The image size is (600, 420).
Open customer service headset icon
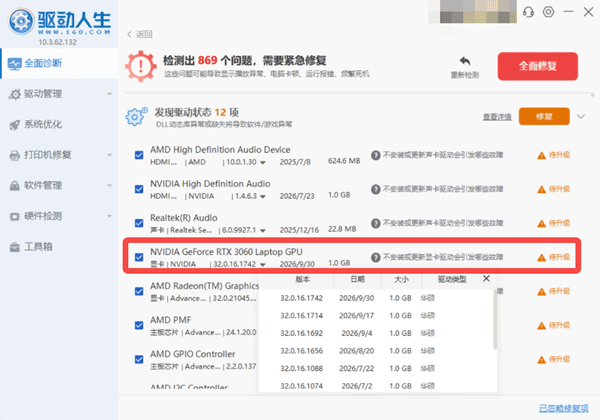(528, 12)
